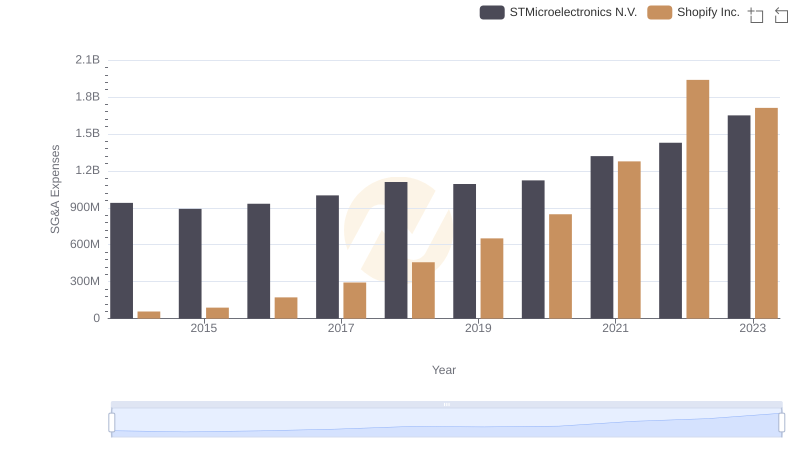The height and width of the screenshot is (461, 800).
Task: Click the dark STMicroelectronics legend swatch
Action: click(x=492, y=12)
